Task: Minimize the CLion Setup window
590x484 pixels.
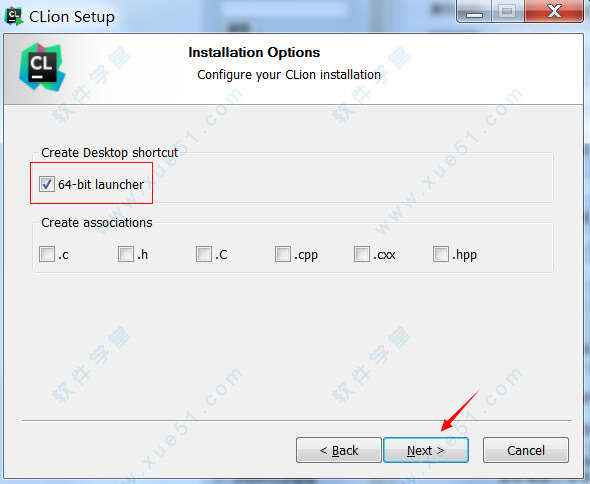Action: 474,12
